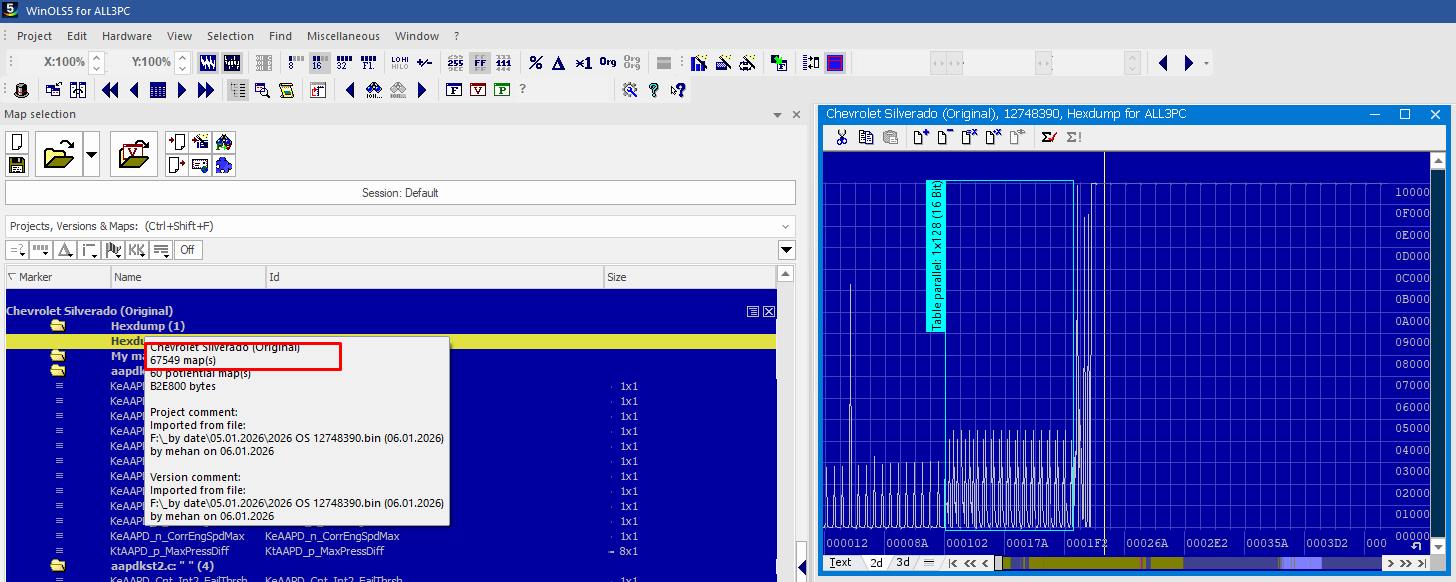The image size is (1456, 582).
Task: Jump to first map double-left arrow
Action: pyautogui.click(x=110, y=90)
